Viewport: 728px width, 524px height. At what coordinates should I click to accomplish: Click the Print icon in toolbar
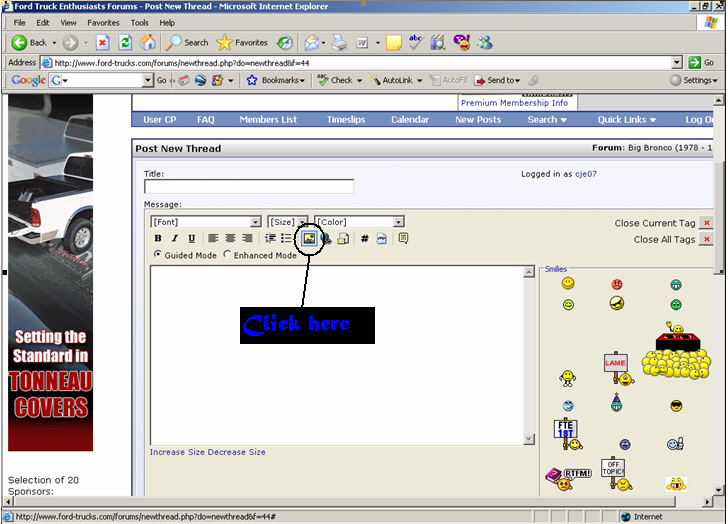[339, 43]
